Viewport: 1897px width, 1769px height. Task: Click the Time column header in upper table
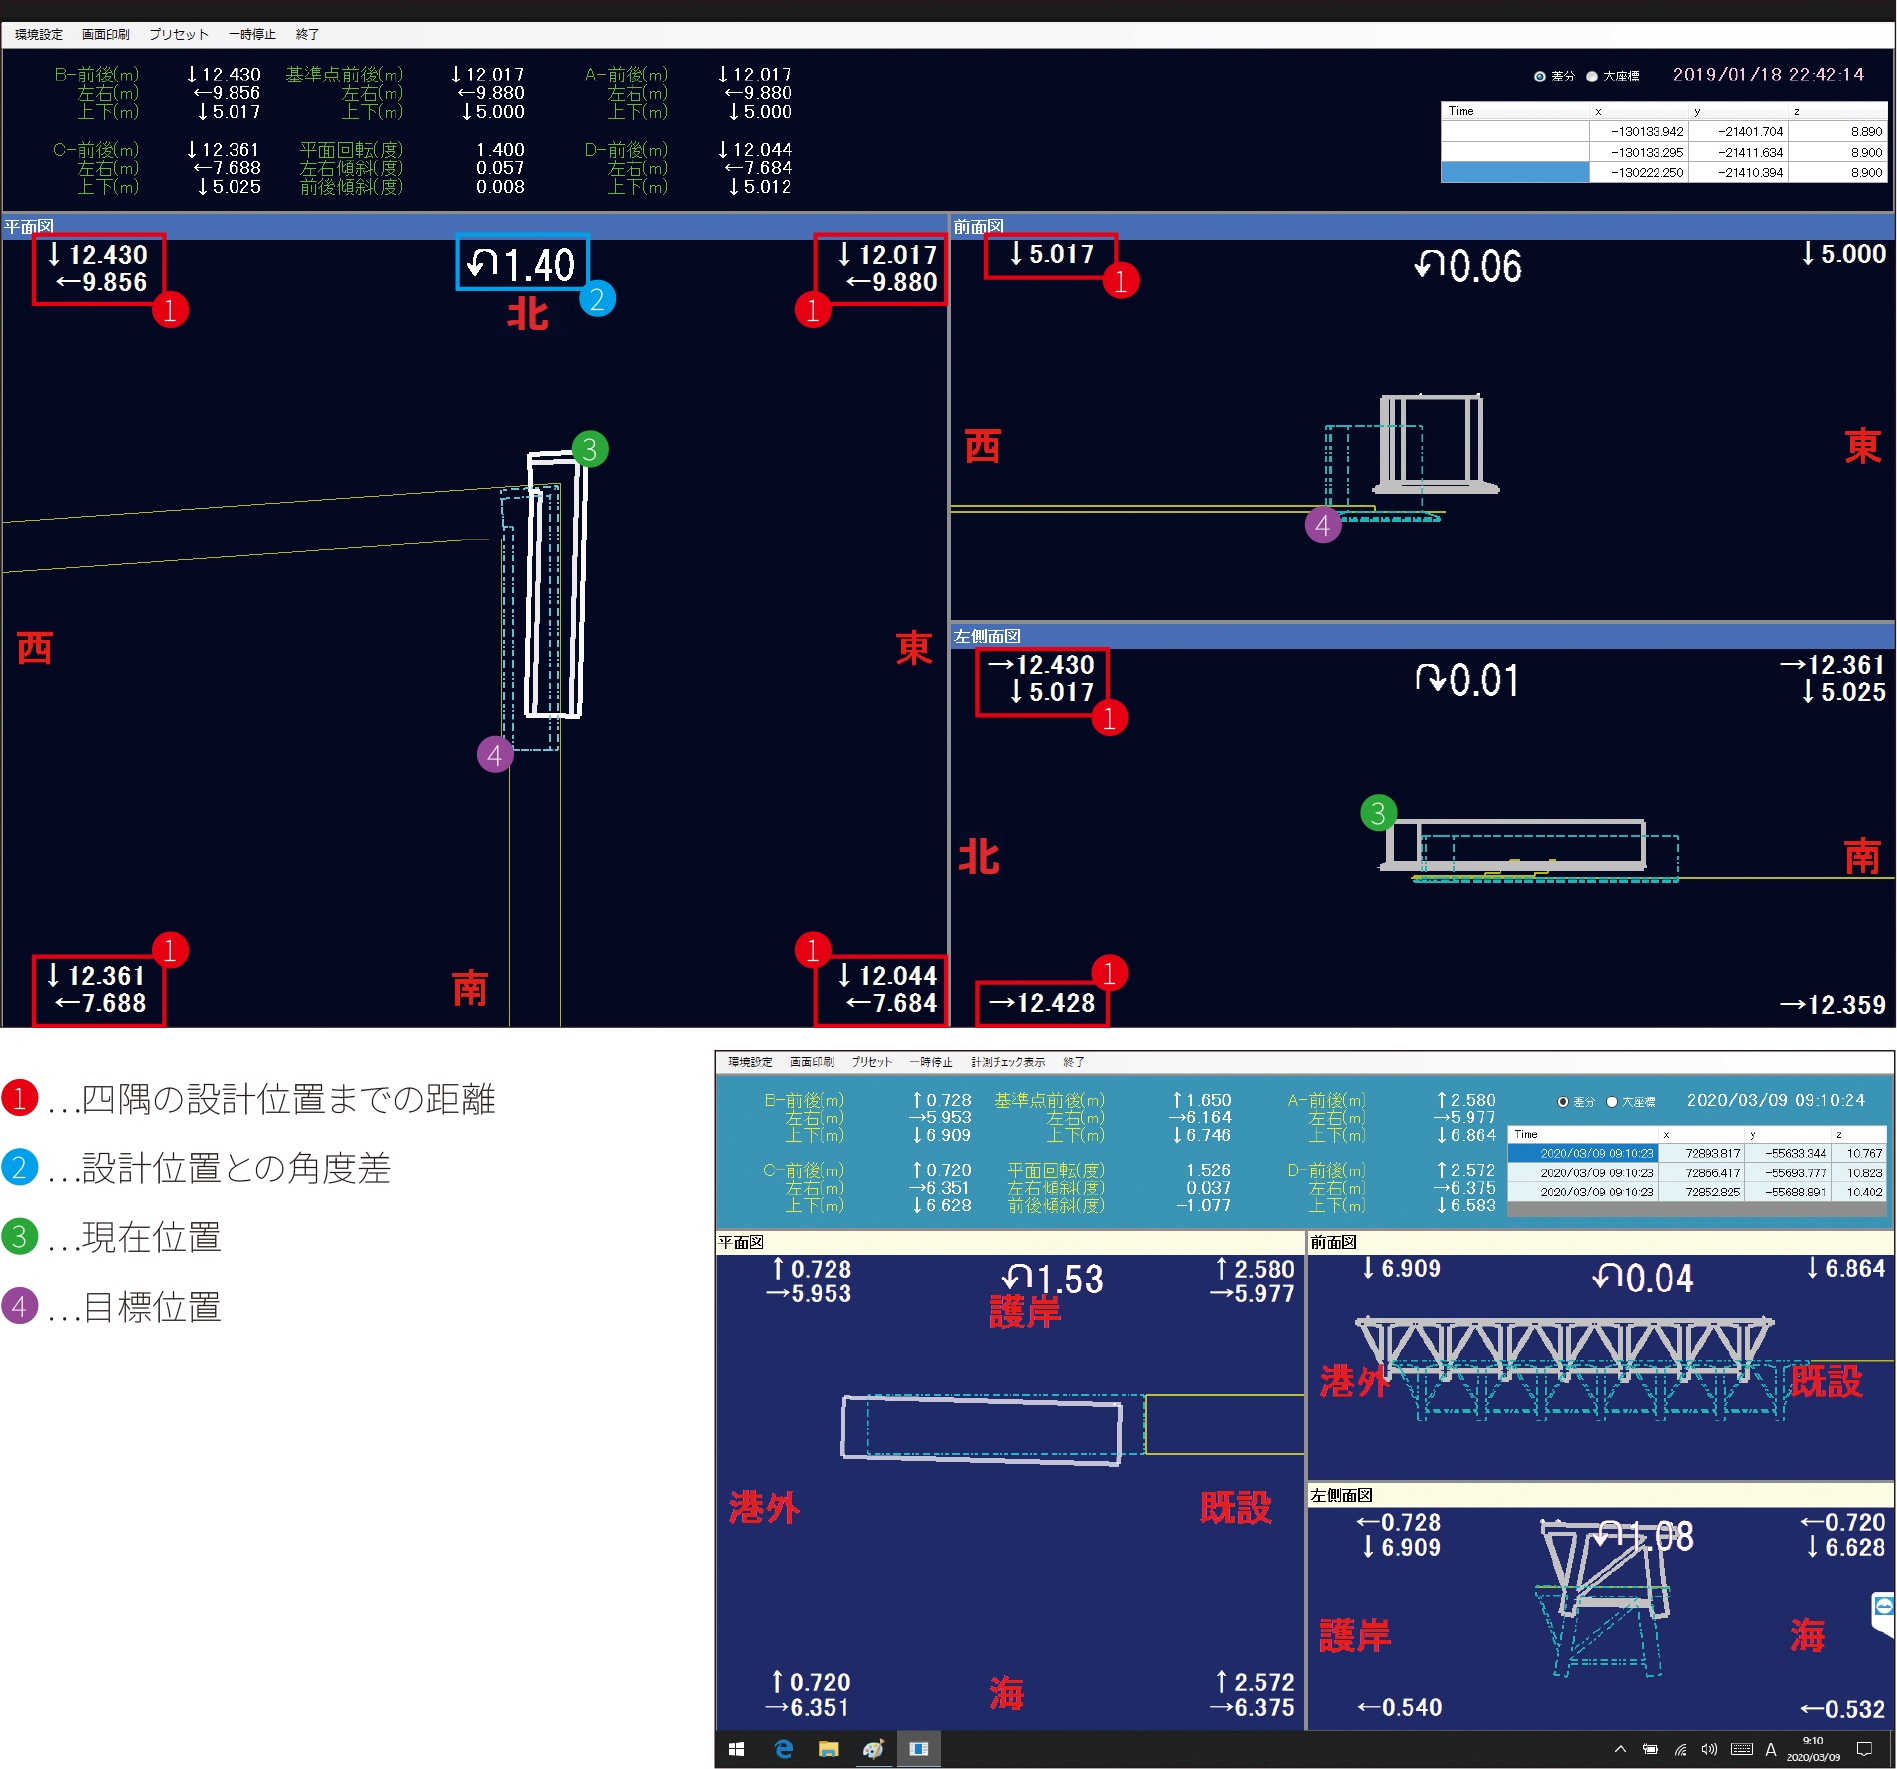coord(1515,111)
